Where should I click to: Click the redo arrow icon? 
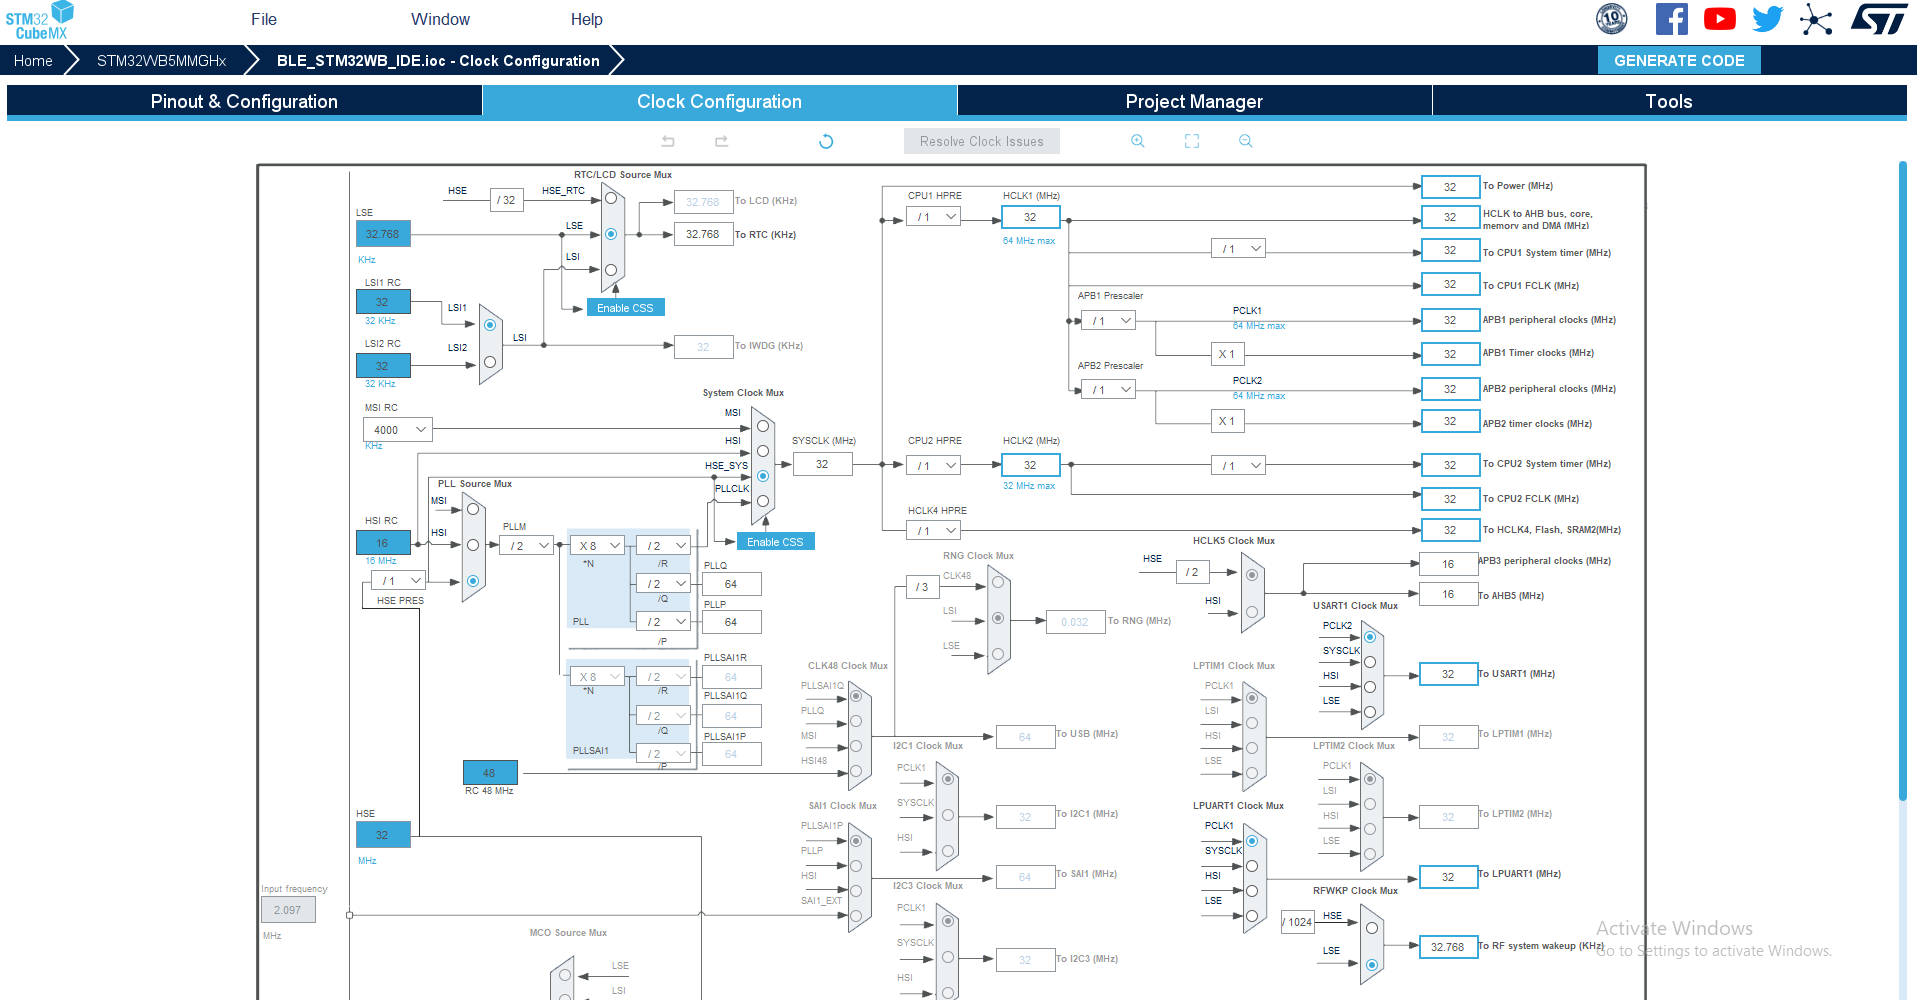coord(720,141)
